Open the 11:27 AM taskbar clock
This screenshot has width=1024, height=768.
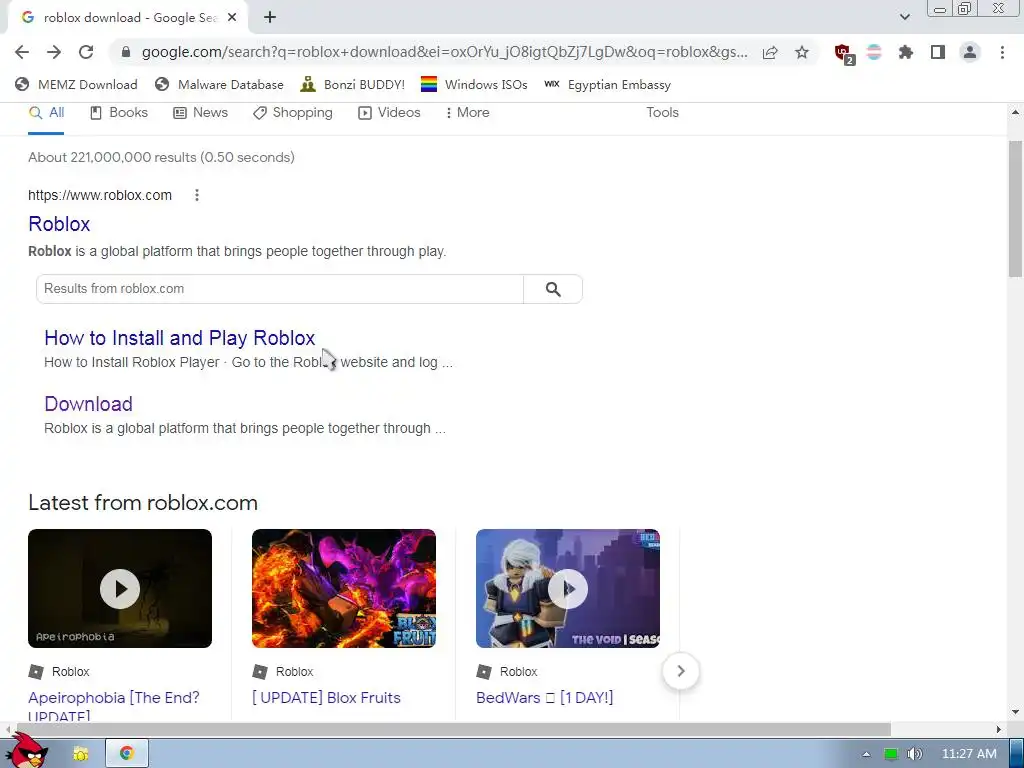(x=969, y=754)
